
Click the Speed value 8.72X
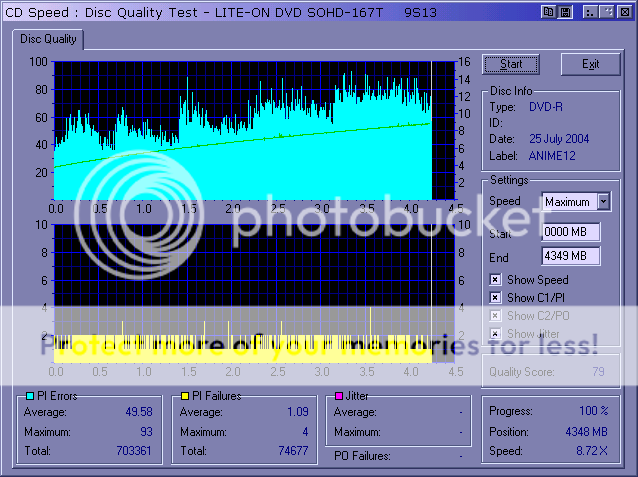pyautogui.click(x=592, y=451)
